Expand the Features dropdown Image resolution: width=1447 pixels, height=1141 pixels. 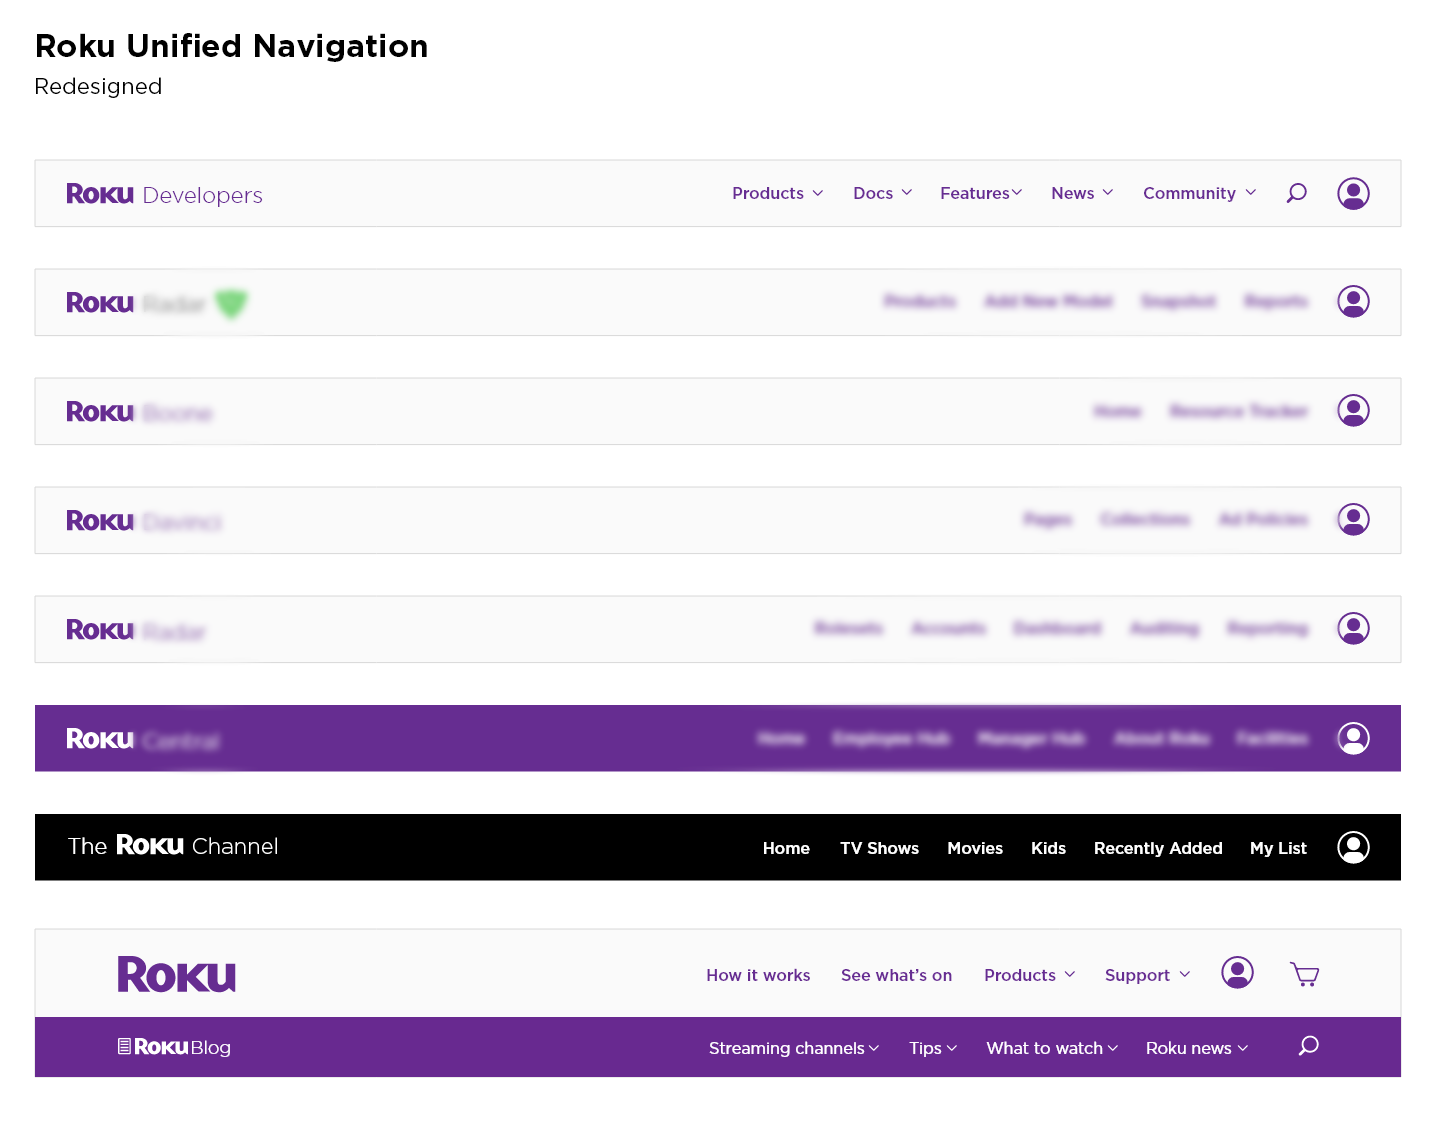(981, 193)
